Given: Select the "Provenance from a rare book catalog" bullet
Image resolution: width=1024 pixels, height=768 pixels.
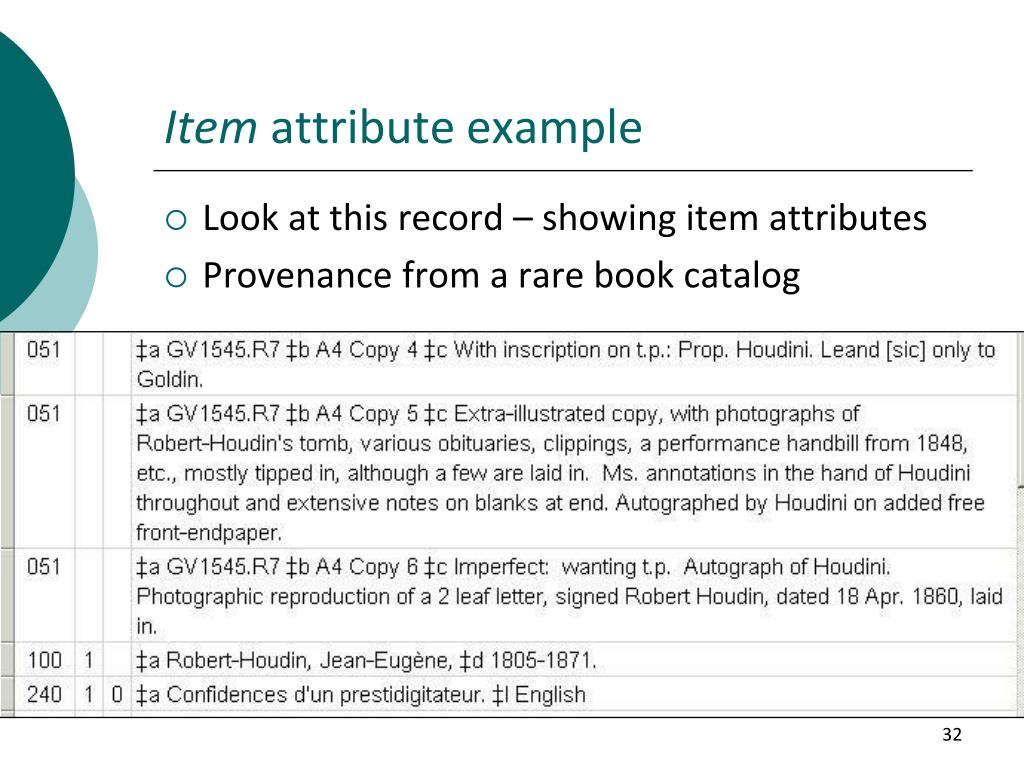Looking at the screenshot, I should click(x=501, y=275).
